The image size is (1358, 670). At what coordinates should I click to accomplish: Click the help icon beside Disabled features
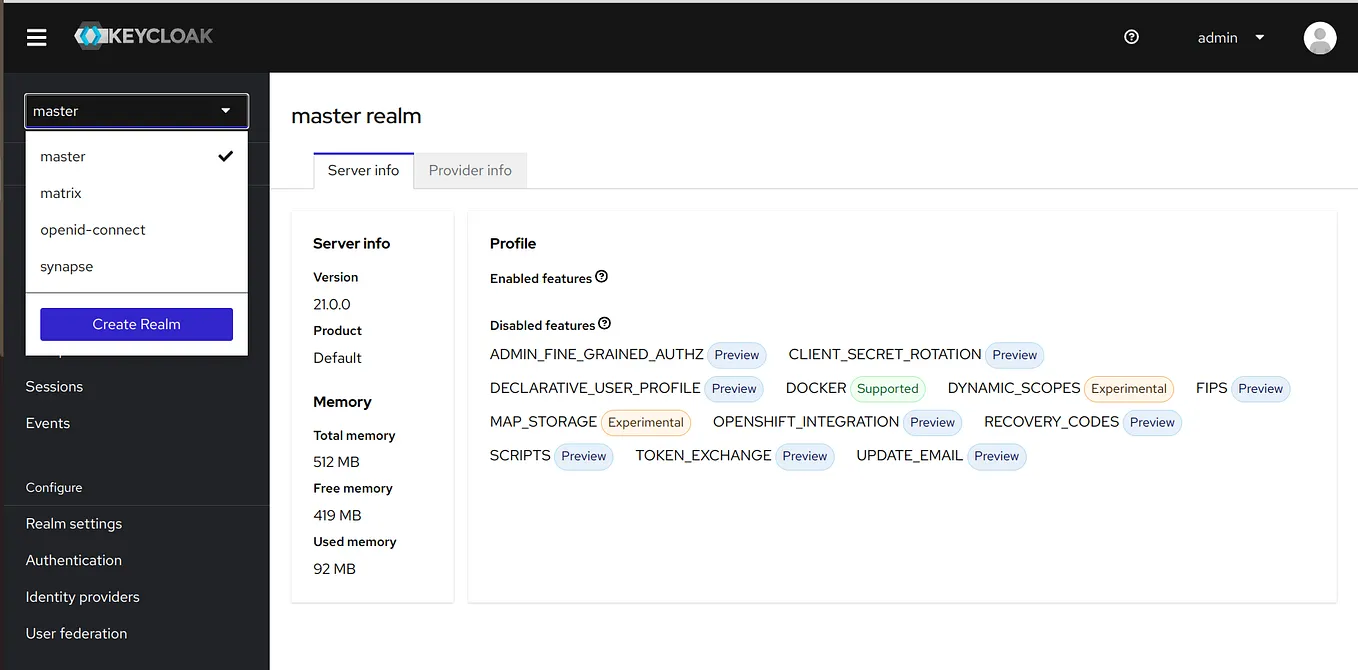(604, 323)
